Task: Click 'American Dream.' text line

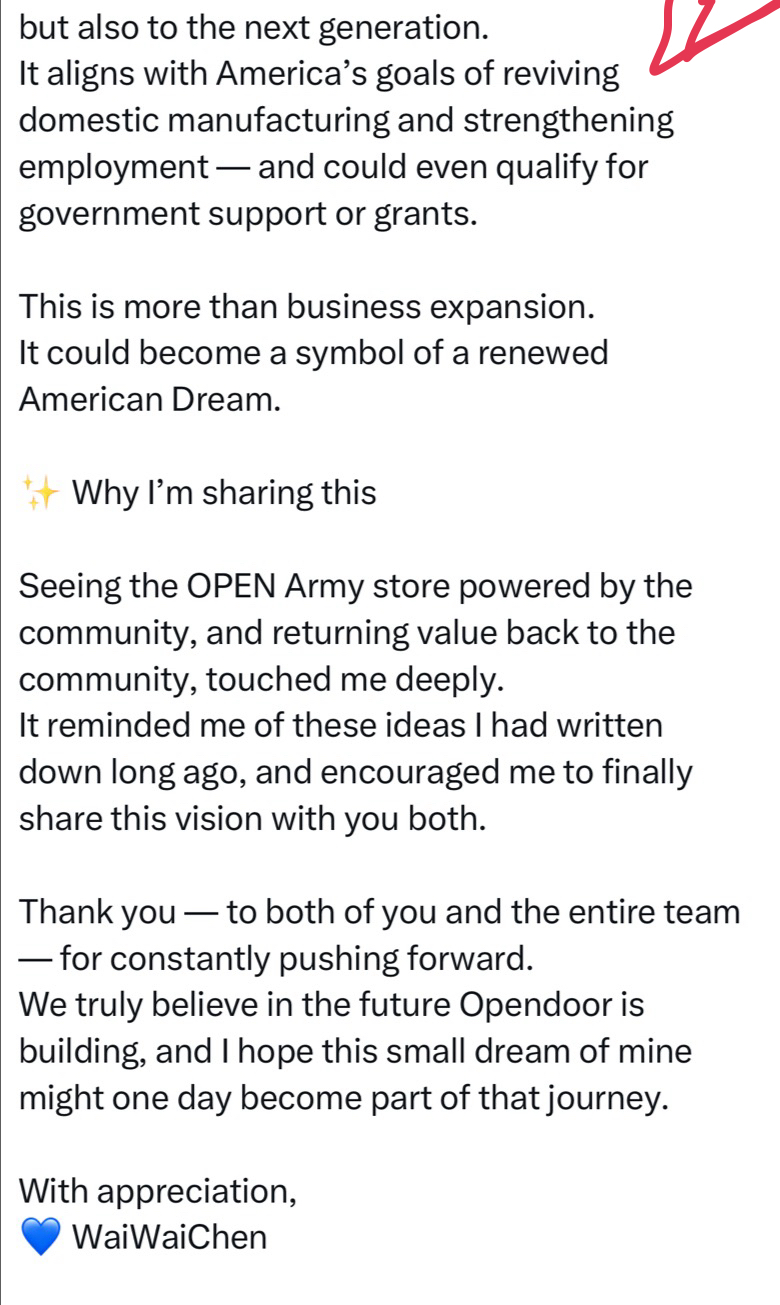Action: (x=149, y=400)
